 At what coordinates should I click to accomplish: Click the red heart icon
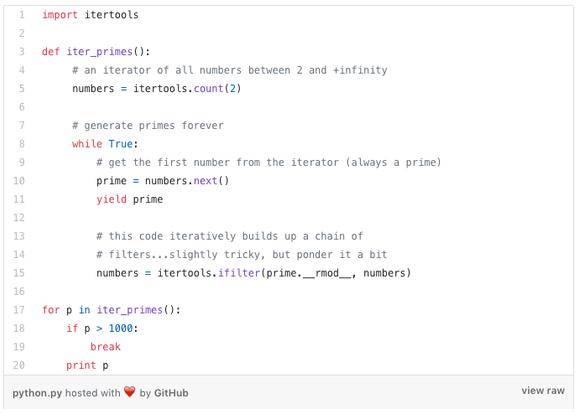130,392
